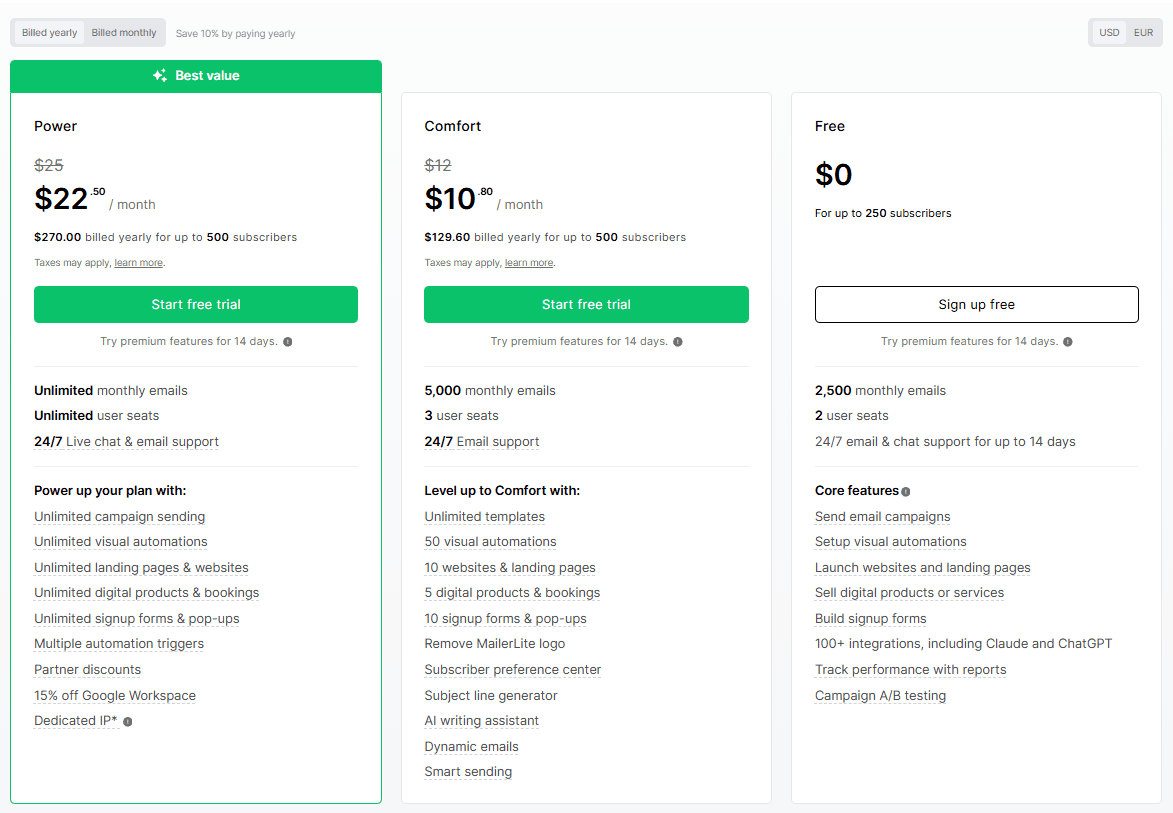Click the Free plan title
This screenshot has width=1173, height=813.
(830, 126)
